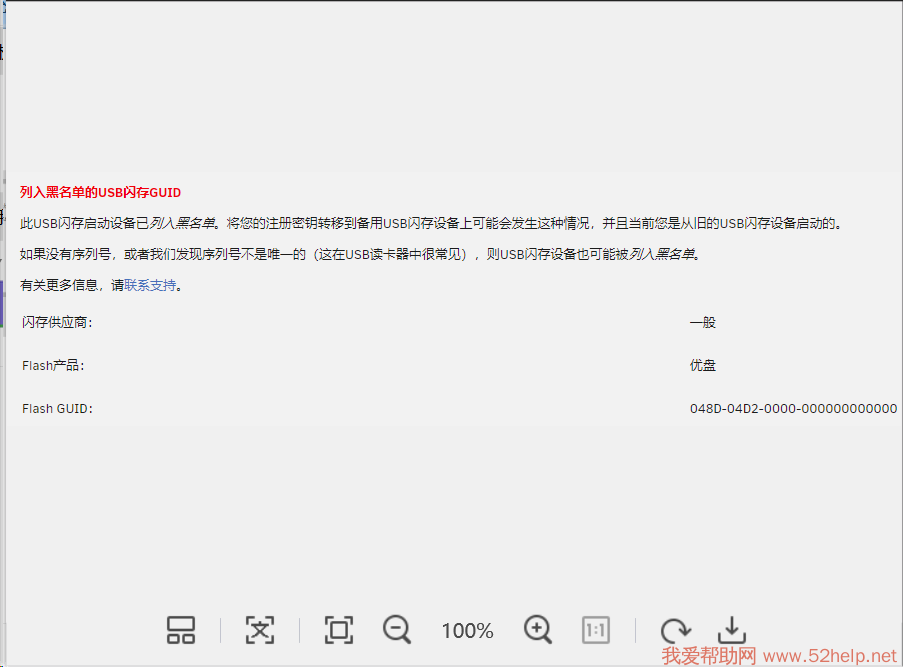Image resolution: width=903 pixels, height=667 pixels.
Task: Show image at 1:1 actual size
Action: (596, 630)
